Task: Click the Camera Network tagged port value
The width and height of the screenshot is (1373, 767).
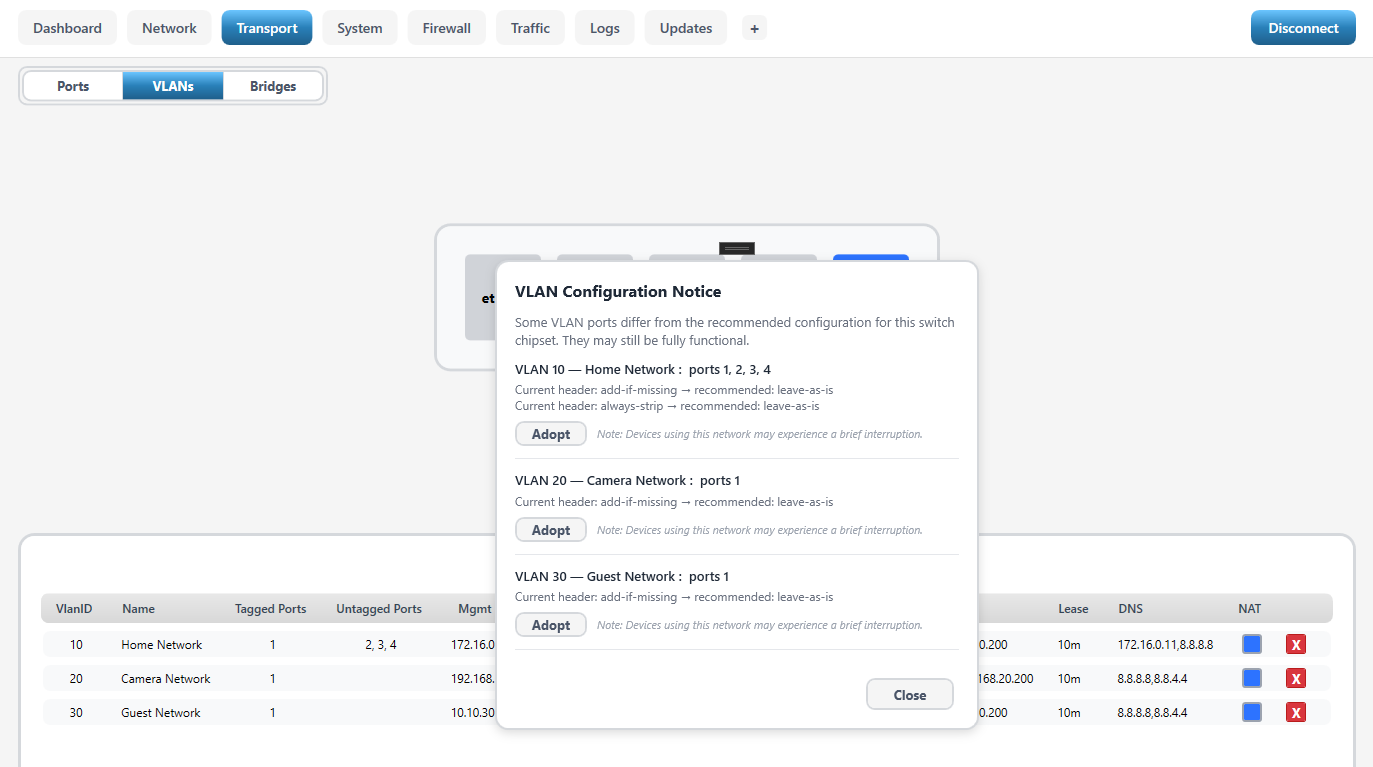Action: (272, 679)
